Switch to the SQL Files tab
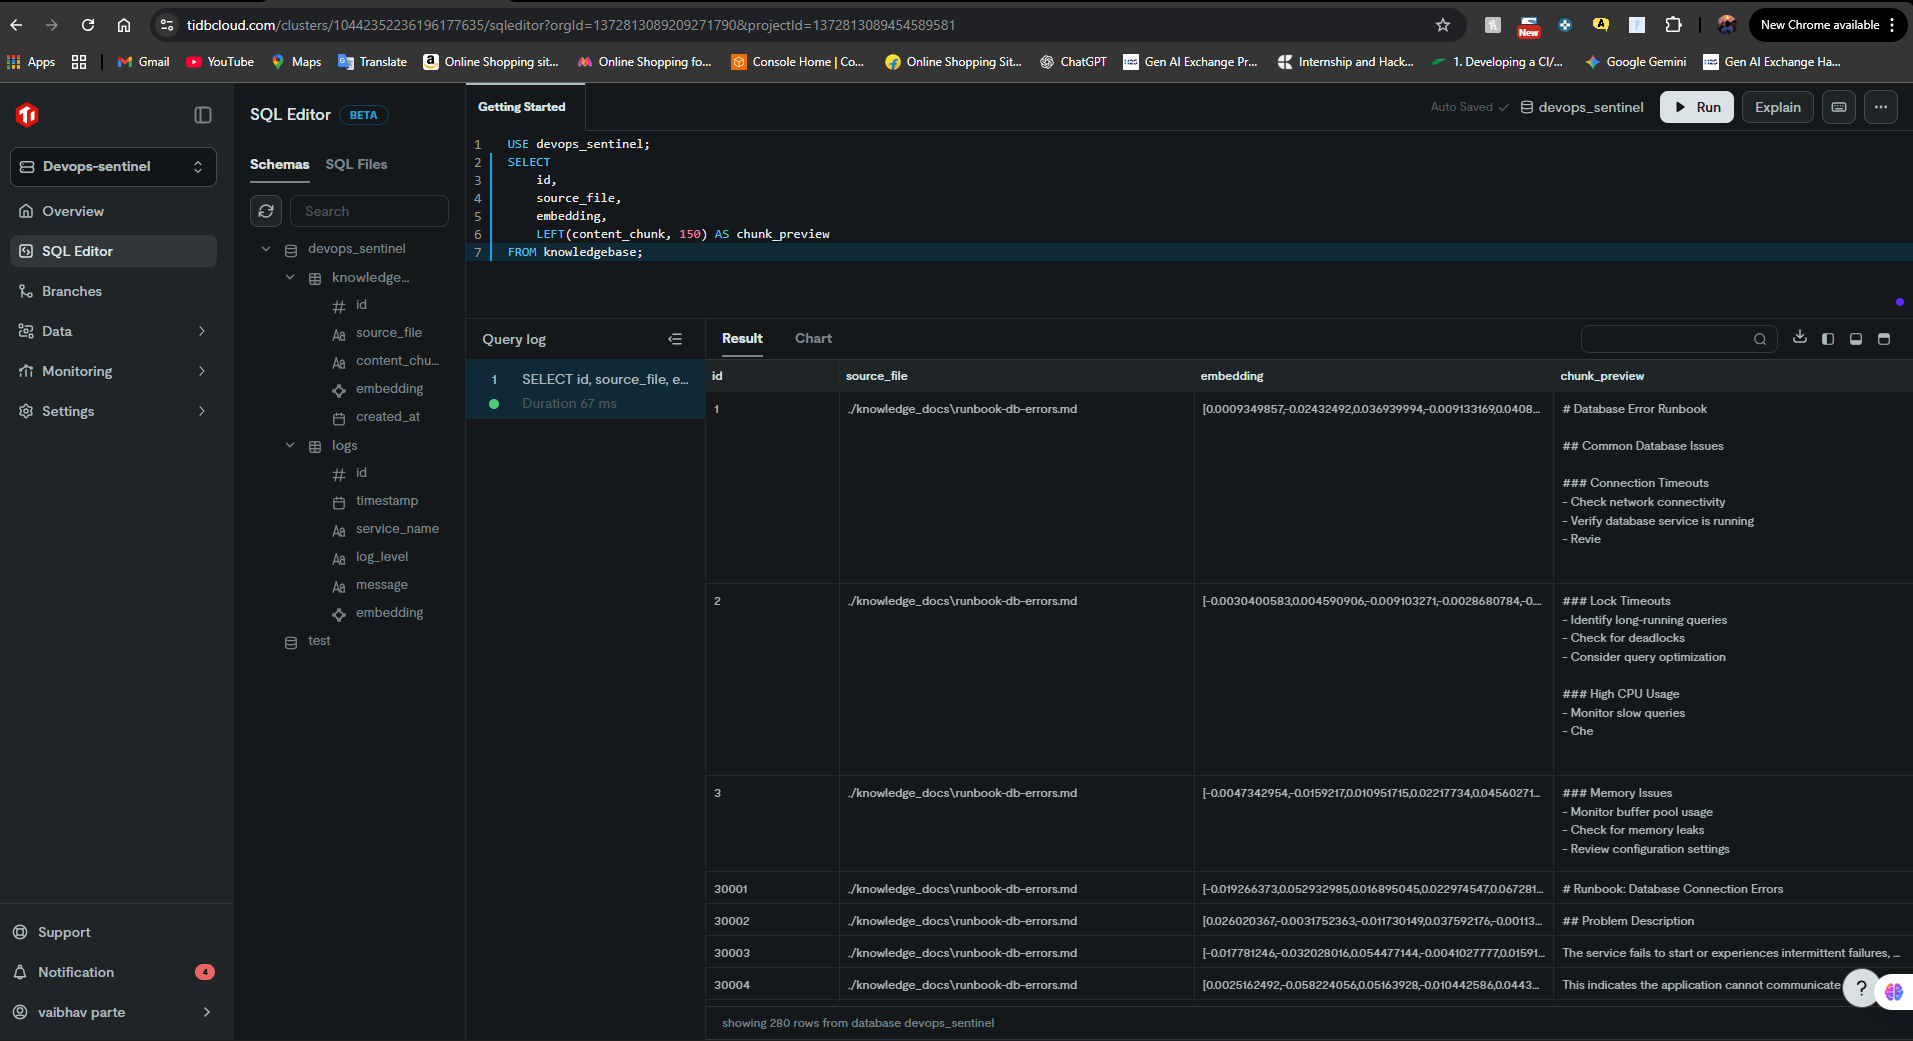 coord(356,164)
